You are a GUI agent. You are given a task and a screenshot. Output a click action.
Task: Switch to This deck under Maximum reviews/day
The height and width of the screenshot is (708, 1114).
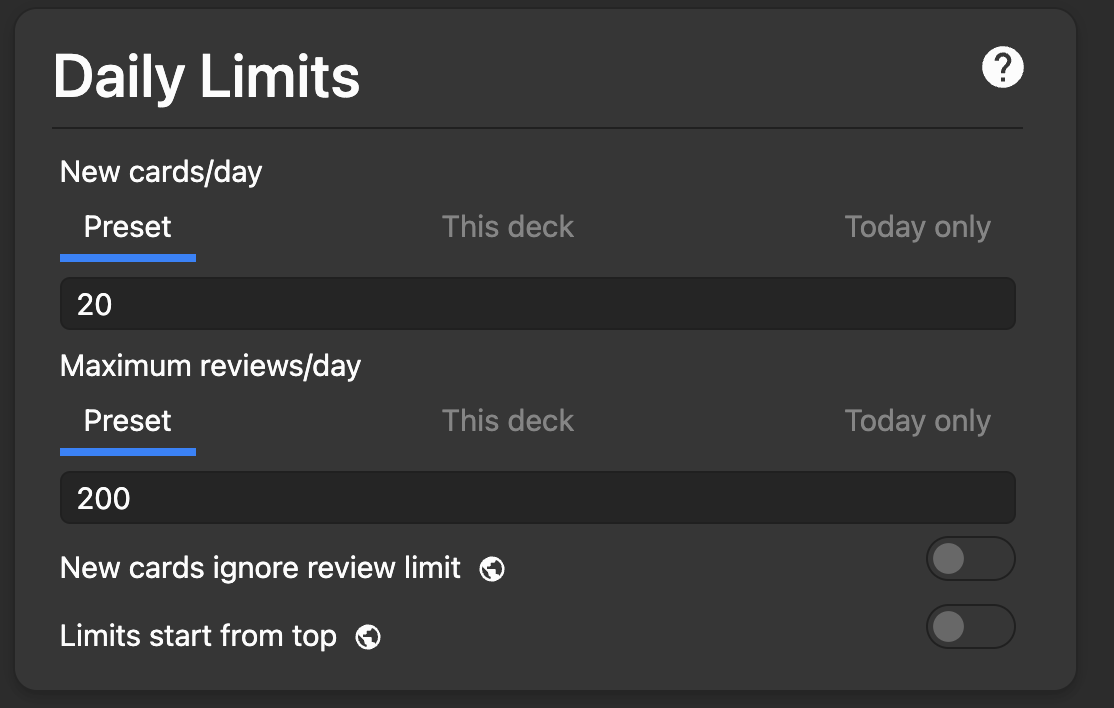pos(508,421)
